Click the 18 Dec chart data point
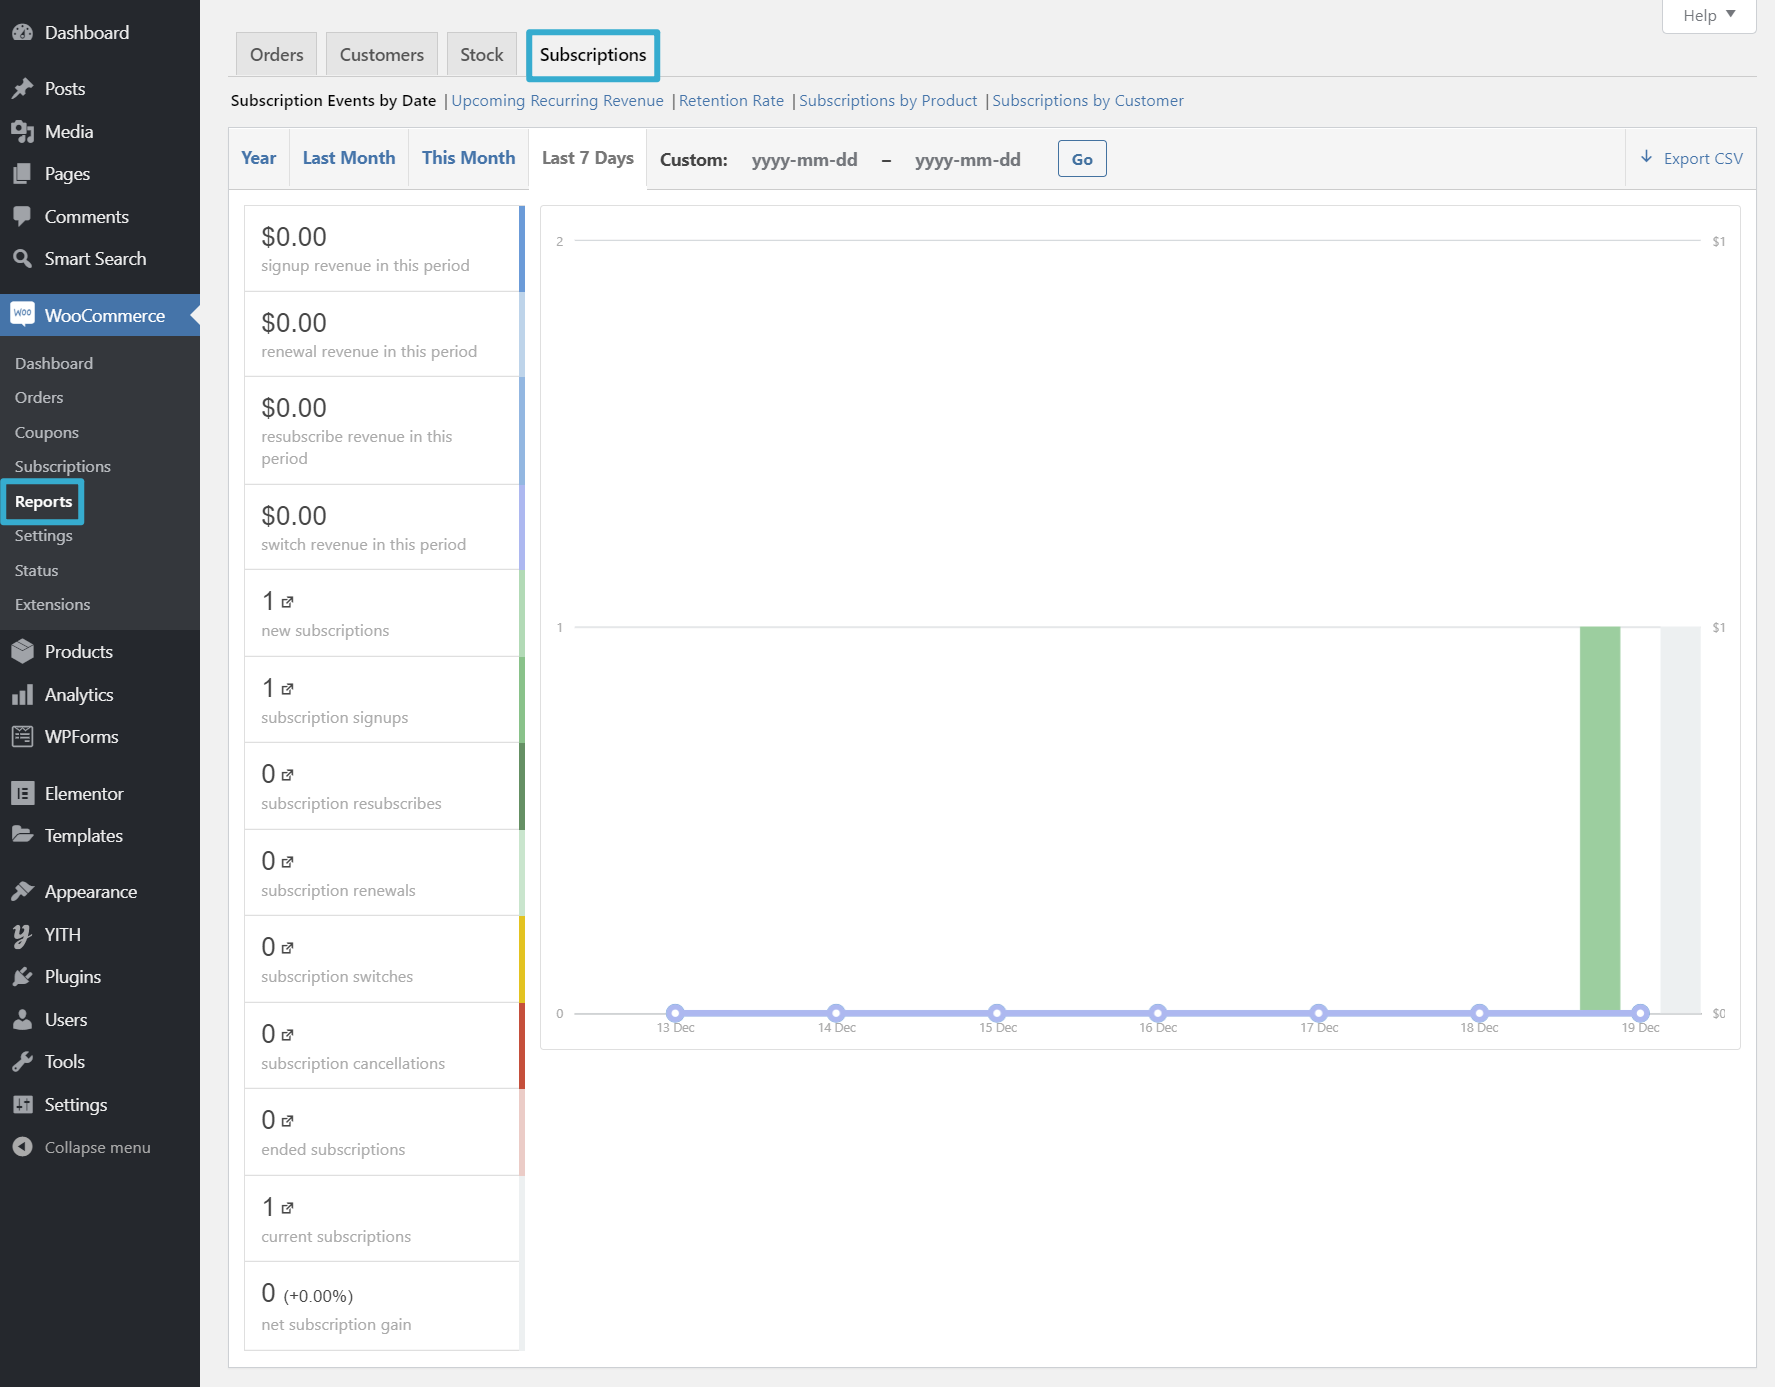1775x1387 pixels. point(1479,1013)
